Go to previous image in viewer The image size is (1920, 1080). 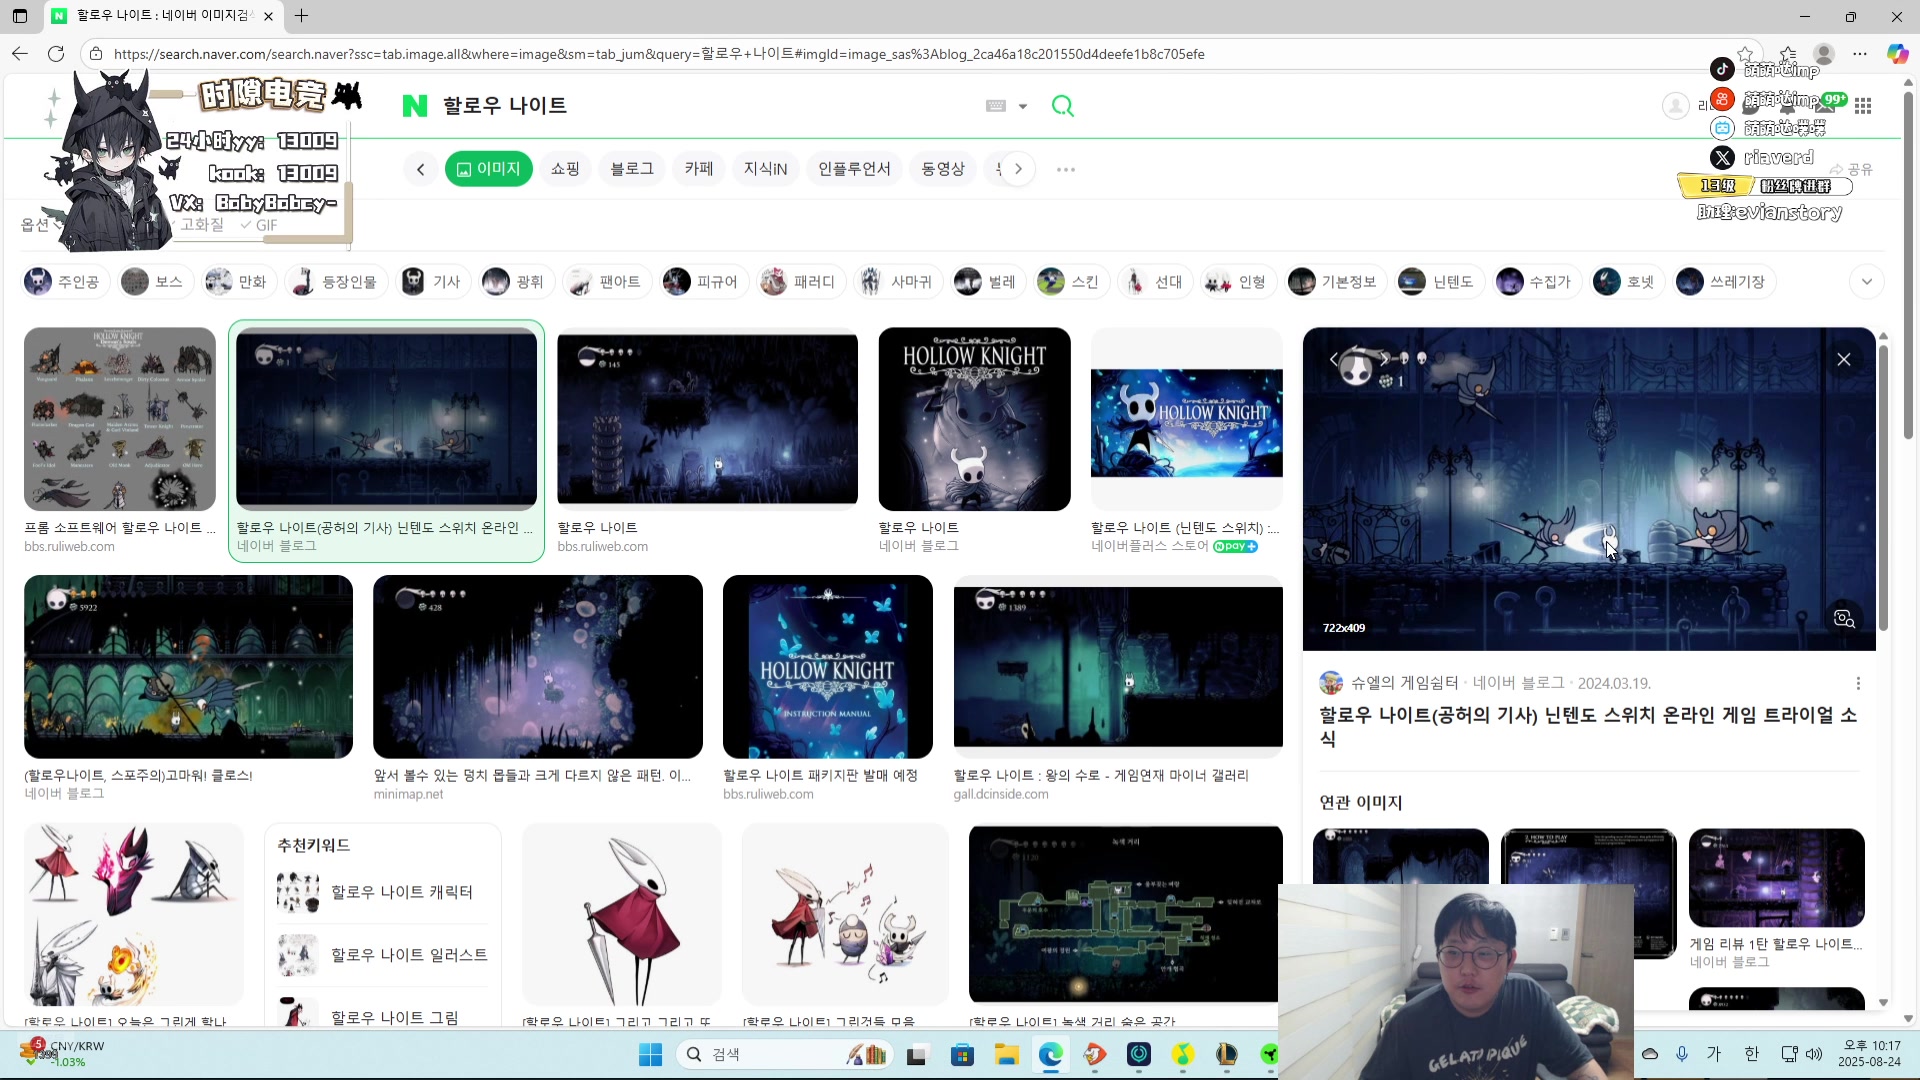[1333, 359]
